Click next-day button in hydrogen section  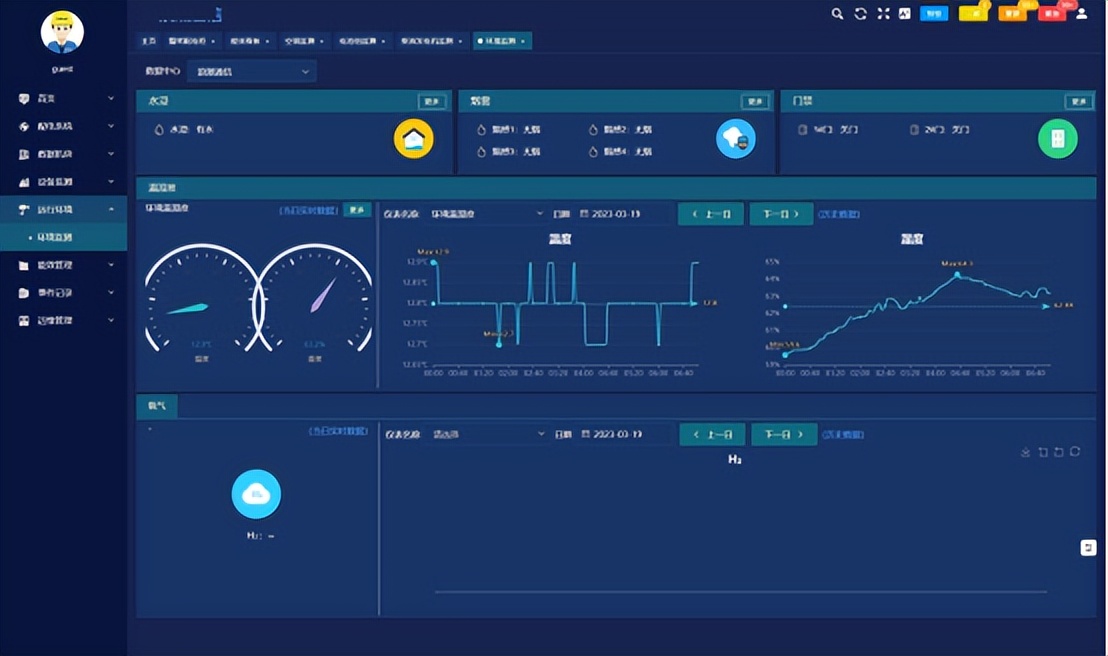tap(784, 434)
